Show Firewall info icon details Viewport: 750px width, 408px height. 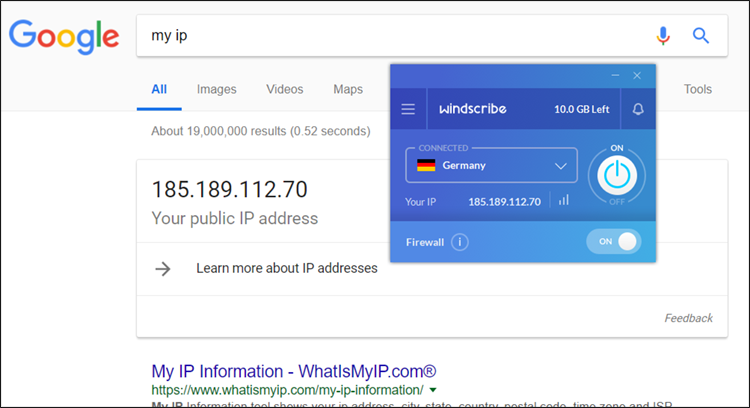(x=460, y=242)
